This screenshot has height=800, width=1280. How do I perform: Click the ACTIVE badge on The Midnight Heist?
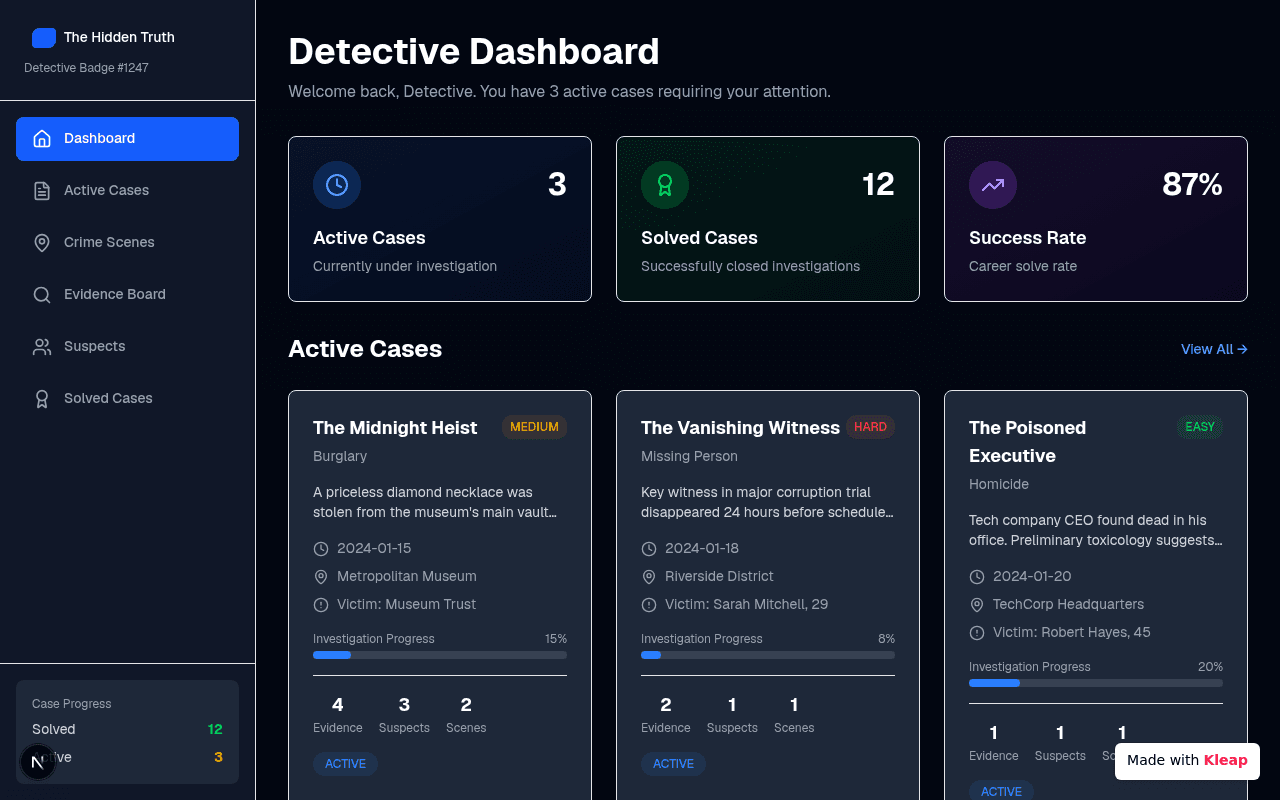point(345,764)
